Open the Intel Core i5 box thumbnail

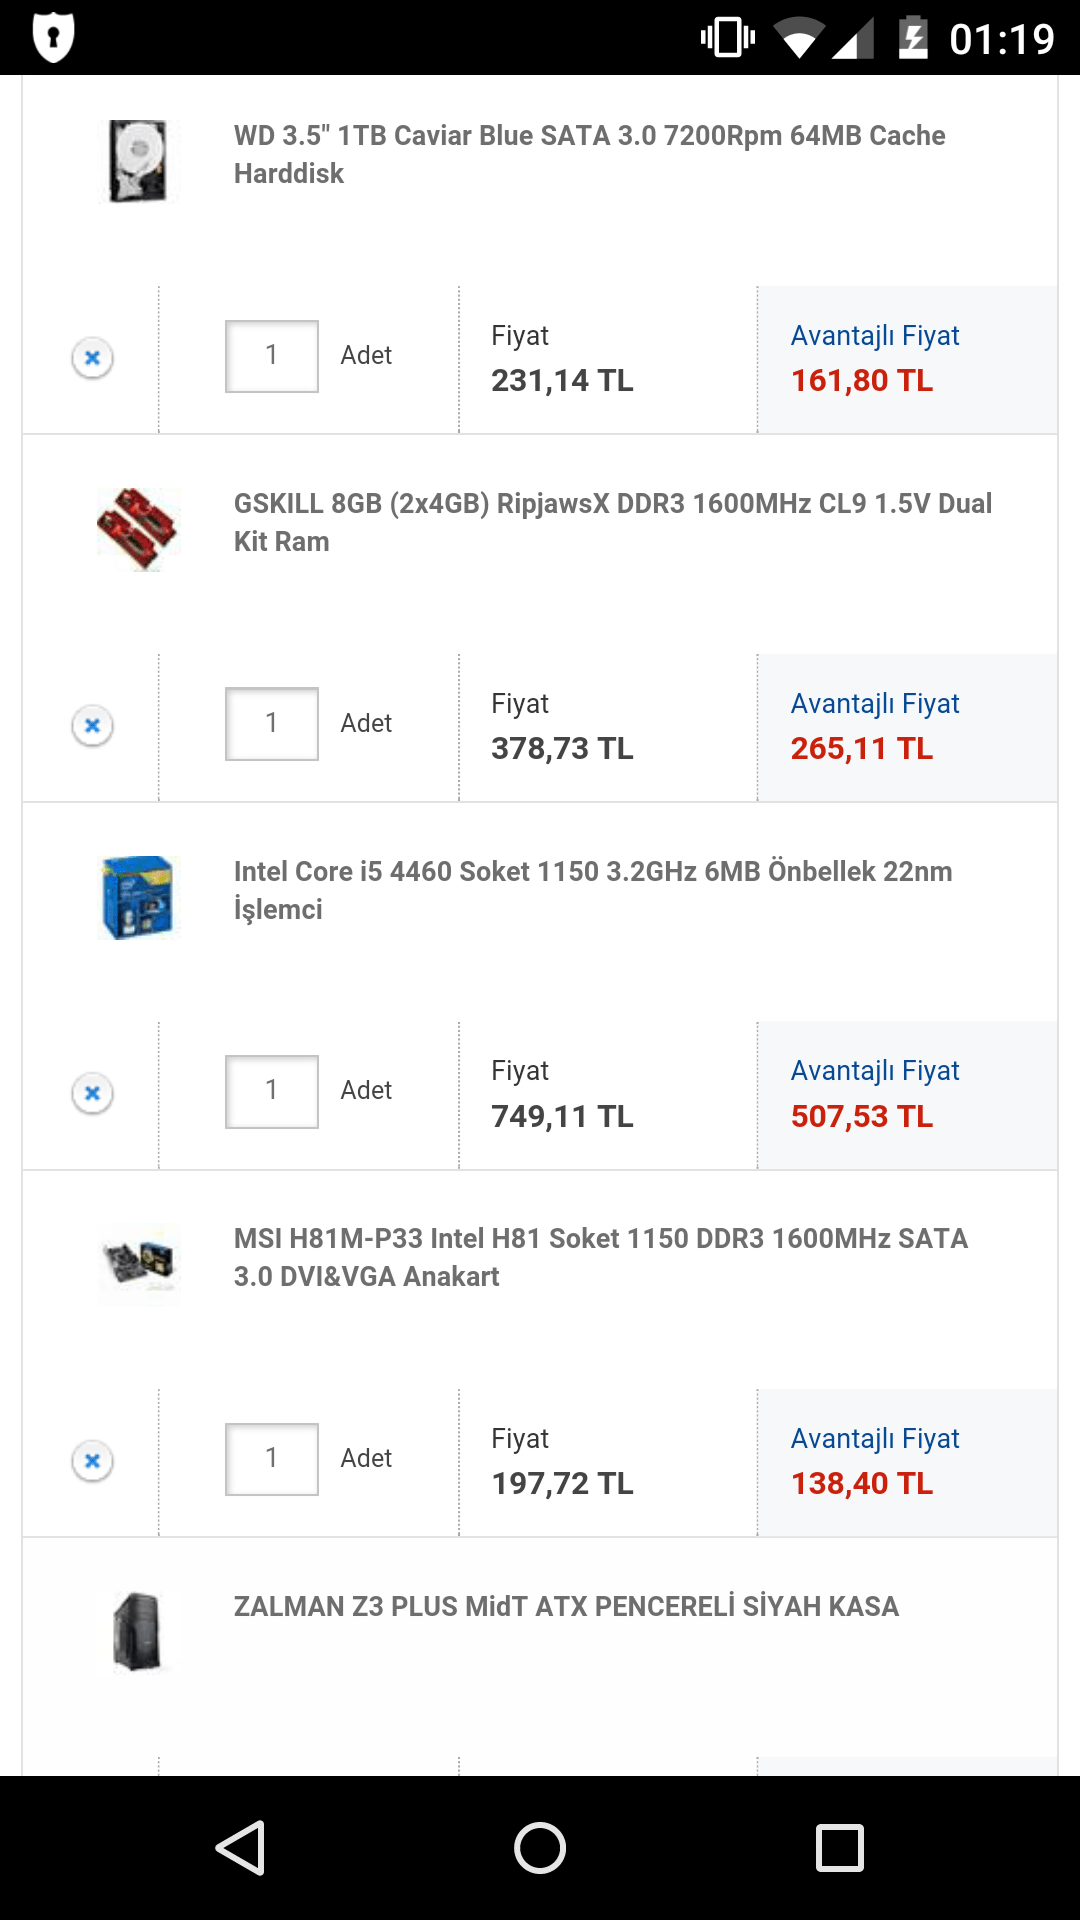138,897
